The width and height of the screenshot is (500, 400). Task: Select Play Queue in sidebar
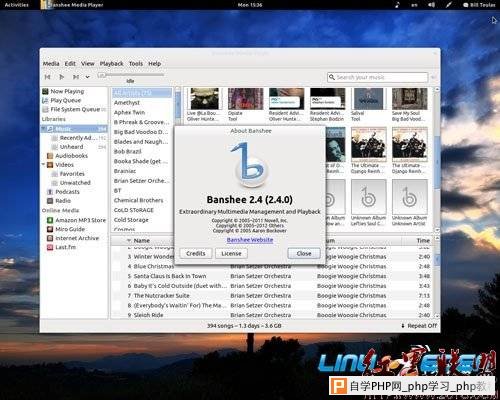66,100
